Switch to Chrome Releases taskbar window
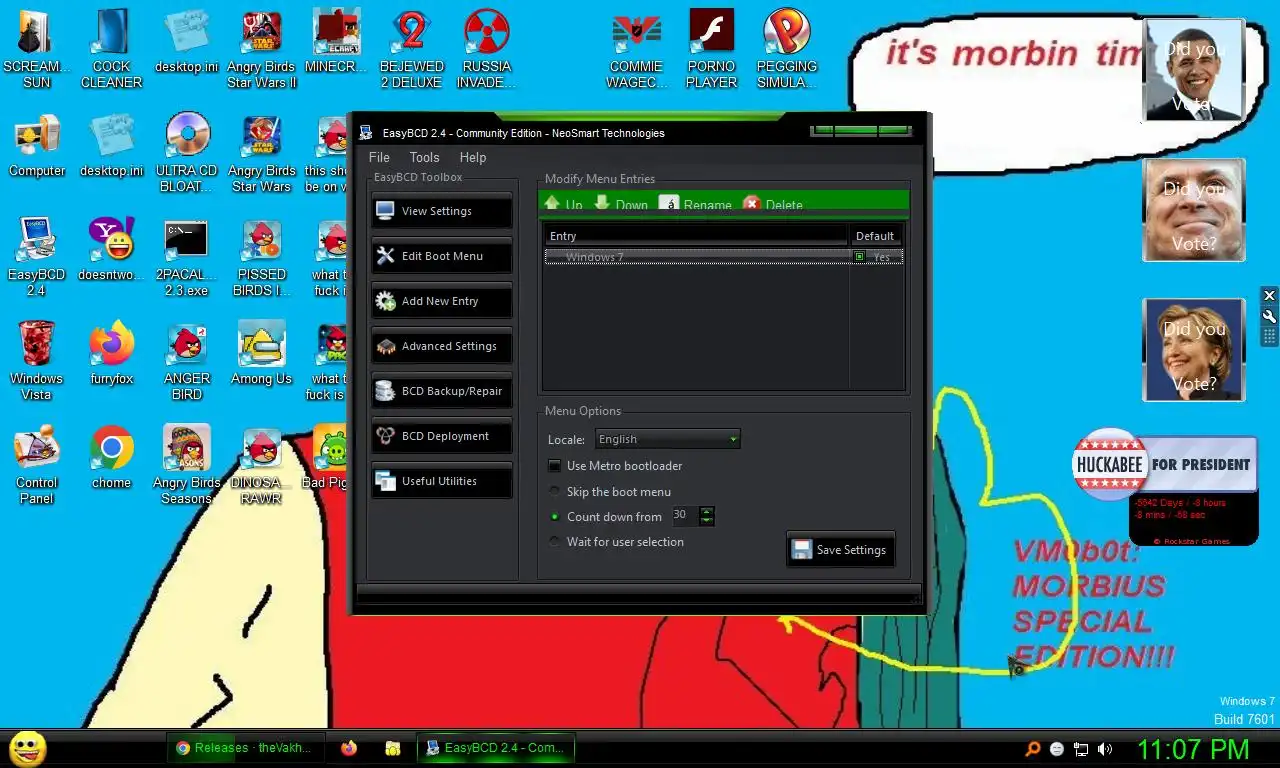Viewport: 1280px width, 768px height. click(x=245, y=748)
